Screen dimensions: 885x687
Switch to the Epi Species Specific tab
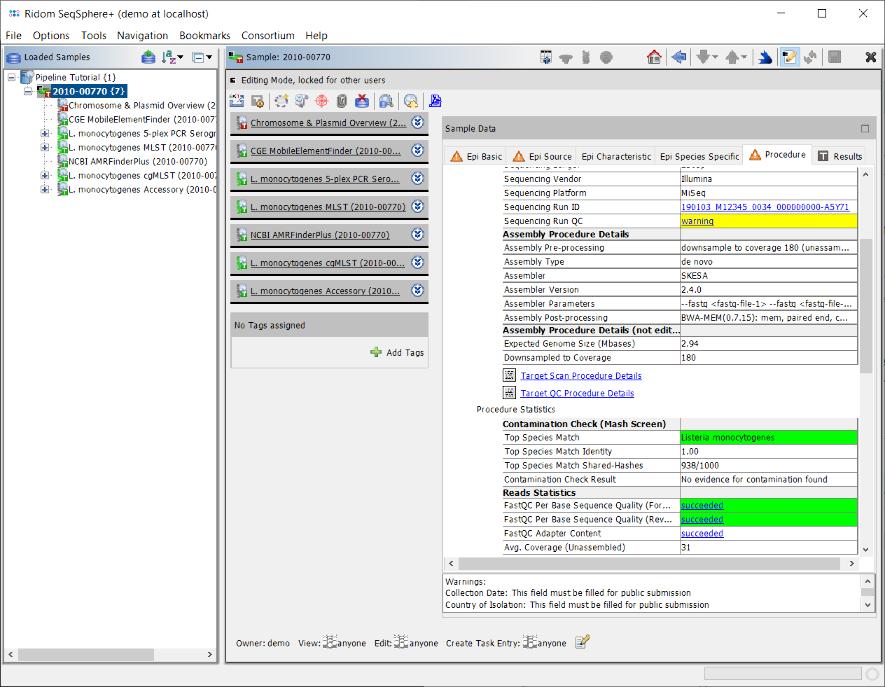click(x=699, y=156)
